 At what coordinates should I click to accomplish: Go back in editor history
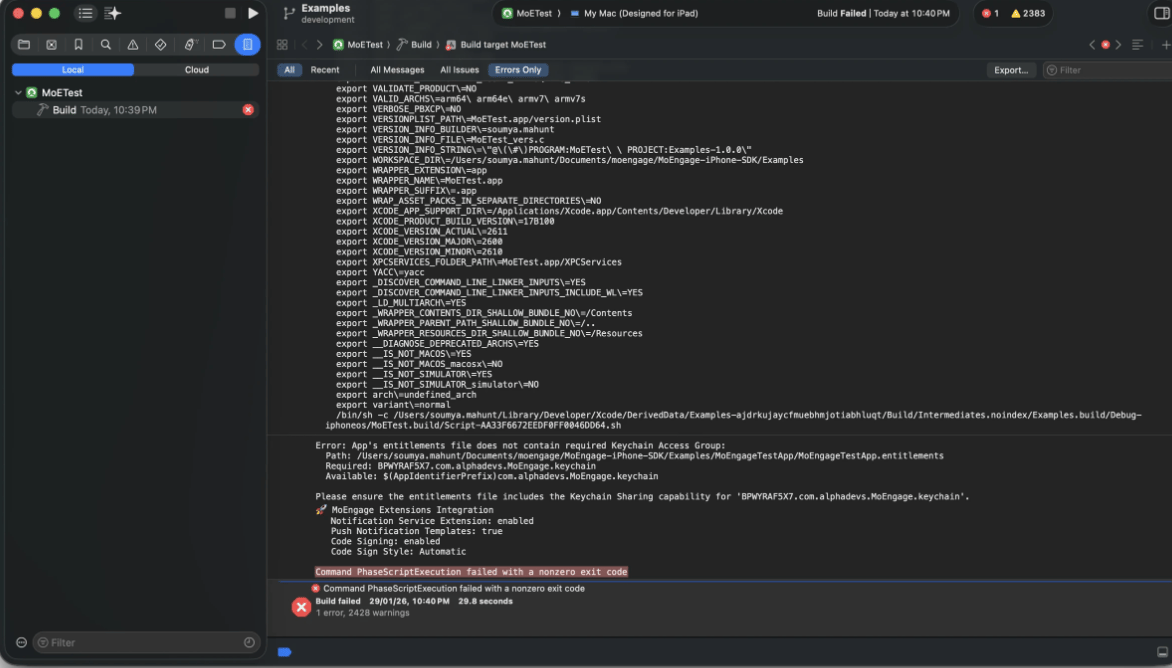pyautogui.click(x=304, y=45)
